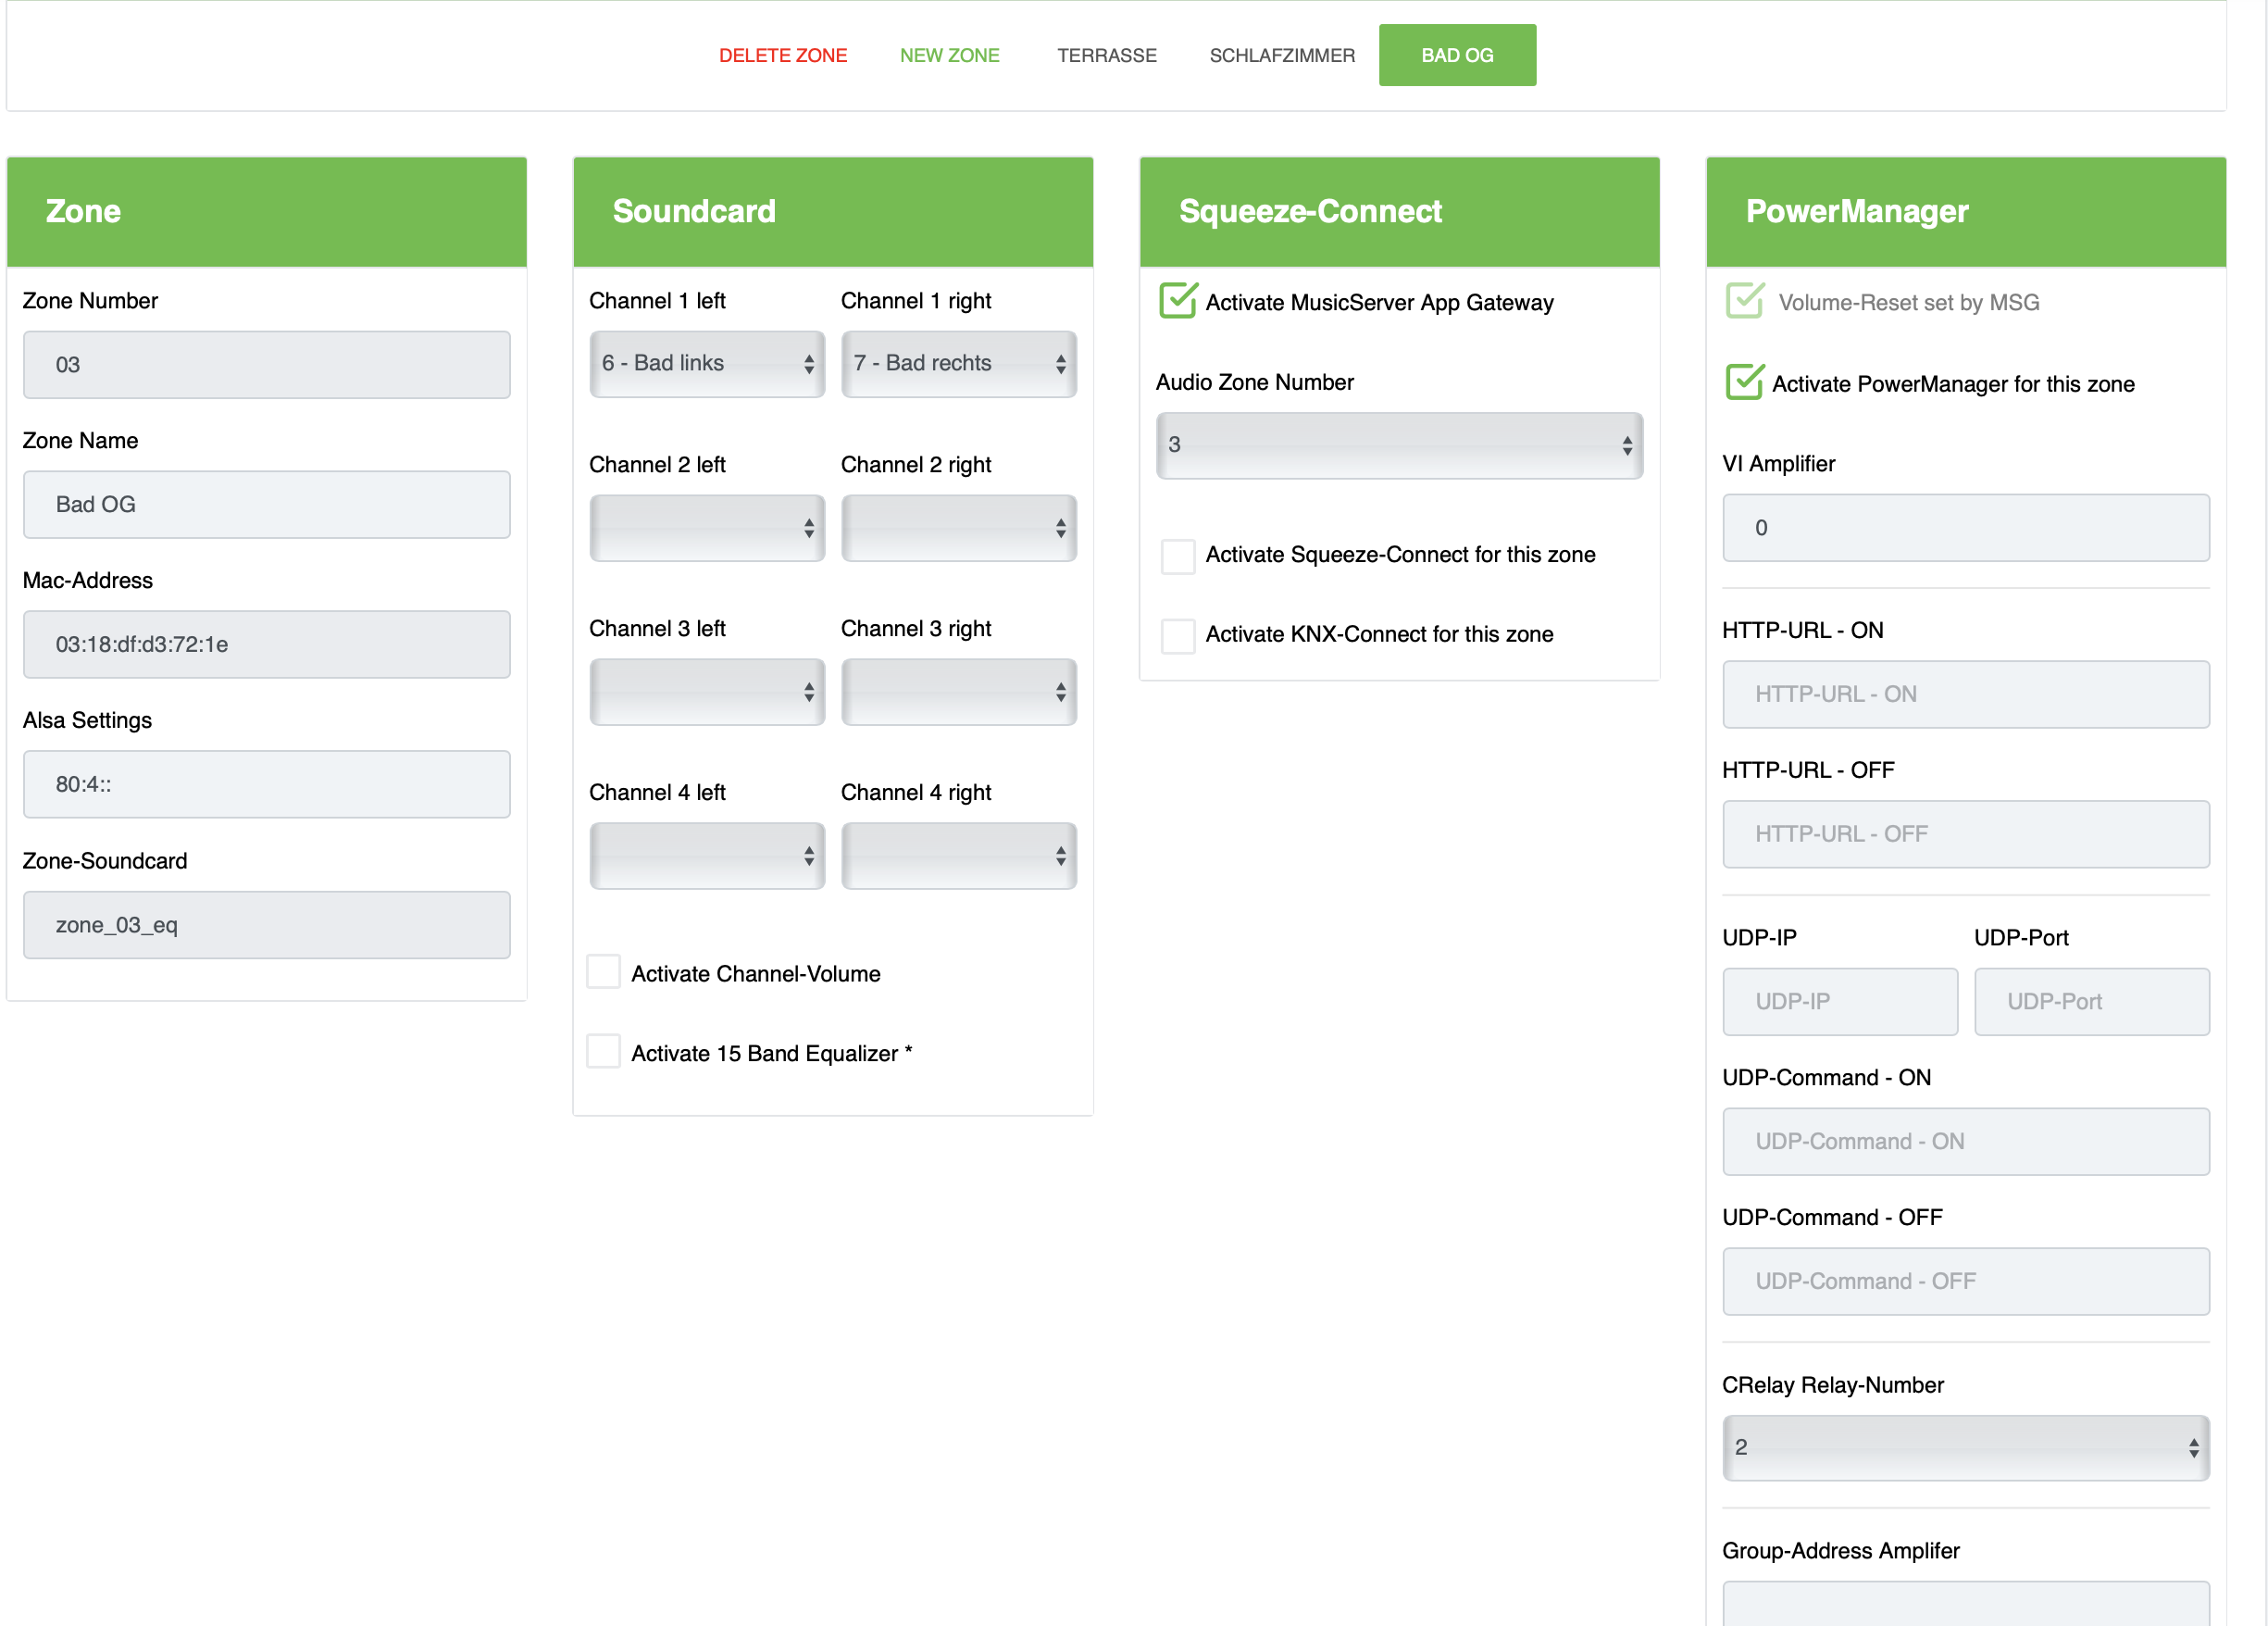Open Channel 1 left dropdown
The image size is (2268, 1626).
coord(706,364)
